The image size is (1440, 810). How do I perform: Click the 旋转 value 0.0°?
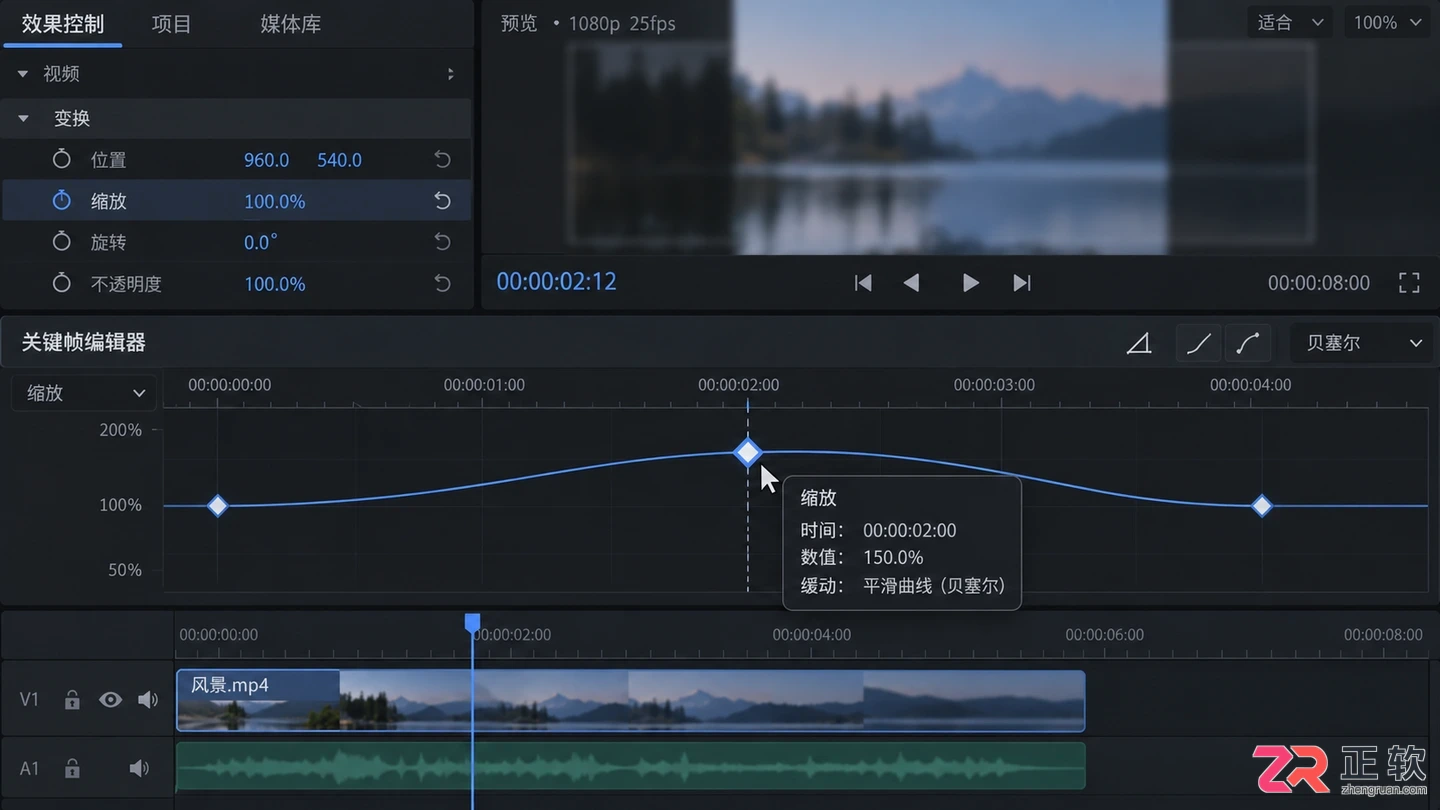261,242
